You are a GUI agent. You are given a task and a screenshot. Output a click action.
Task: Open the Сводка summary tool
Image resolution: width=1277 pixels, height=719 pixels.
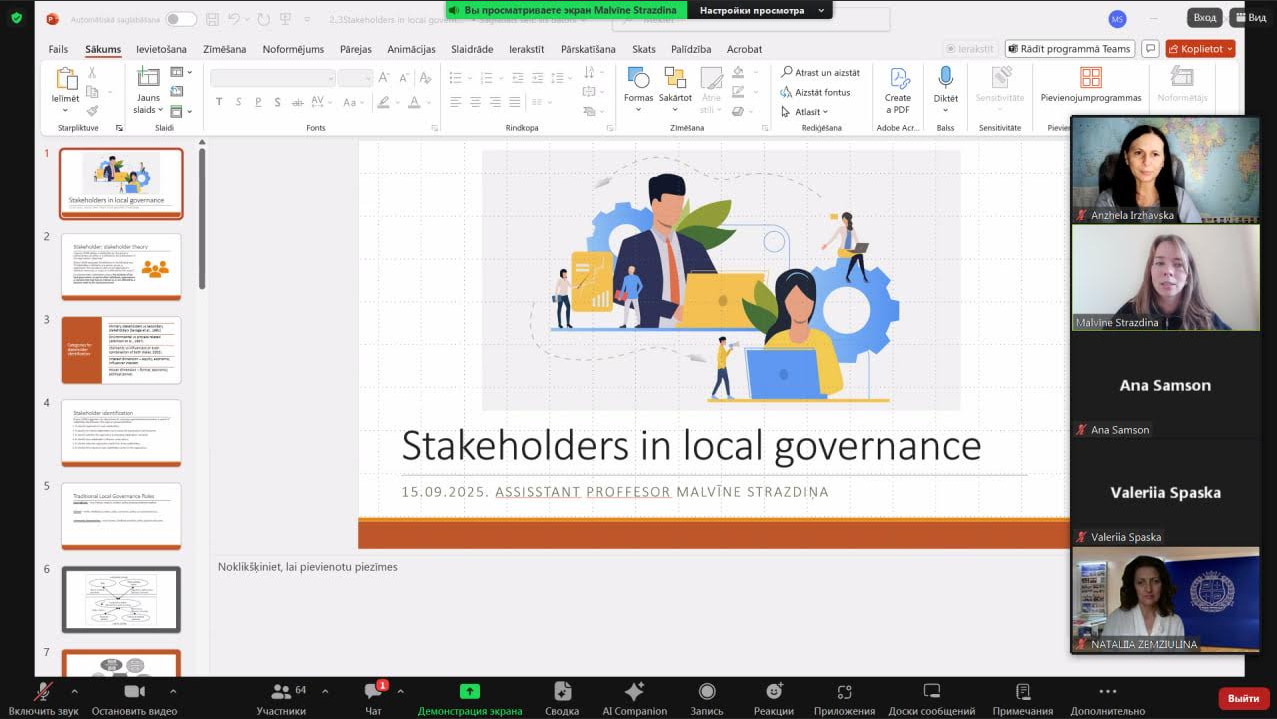[x=562, y=697]
